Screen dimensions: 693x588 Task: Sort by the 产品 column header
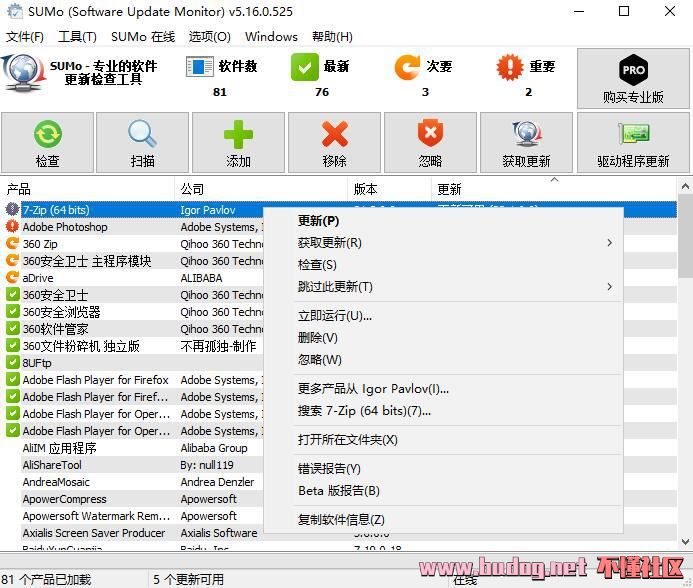[x=87, y=189]
